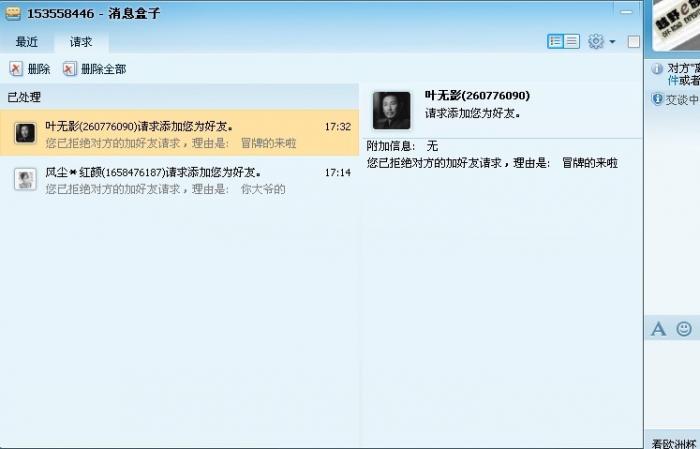Collapse the 已处理 group header
The width and height of the screenshot is (700, 449).
click(x=179, y=97)
